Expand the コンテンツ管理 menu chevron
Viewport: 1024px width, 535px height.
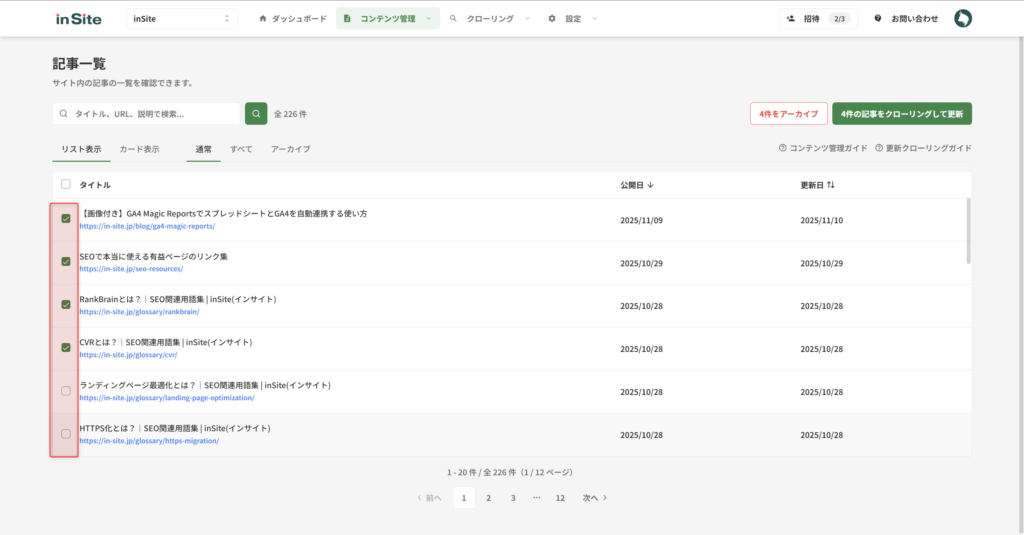428,19
